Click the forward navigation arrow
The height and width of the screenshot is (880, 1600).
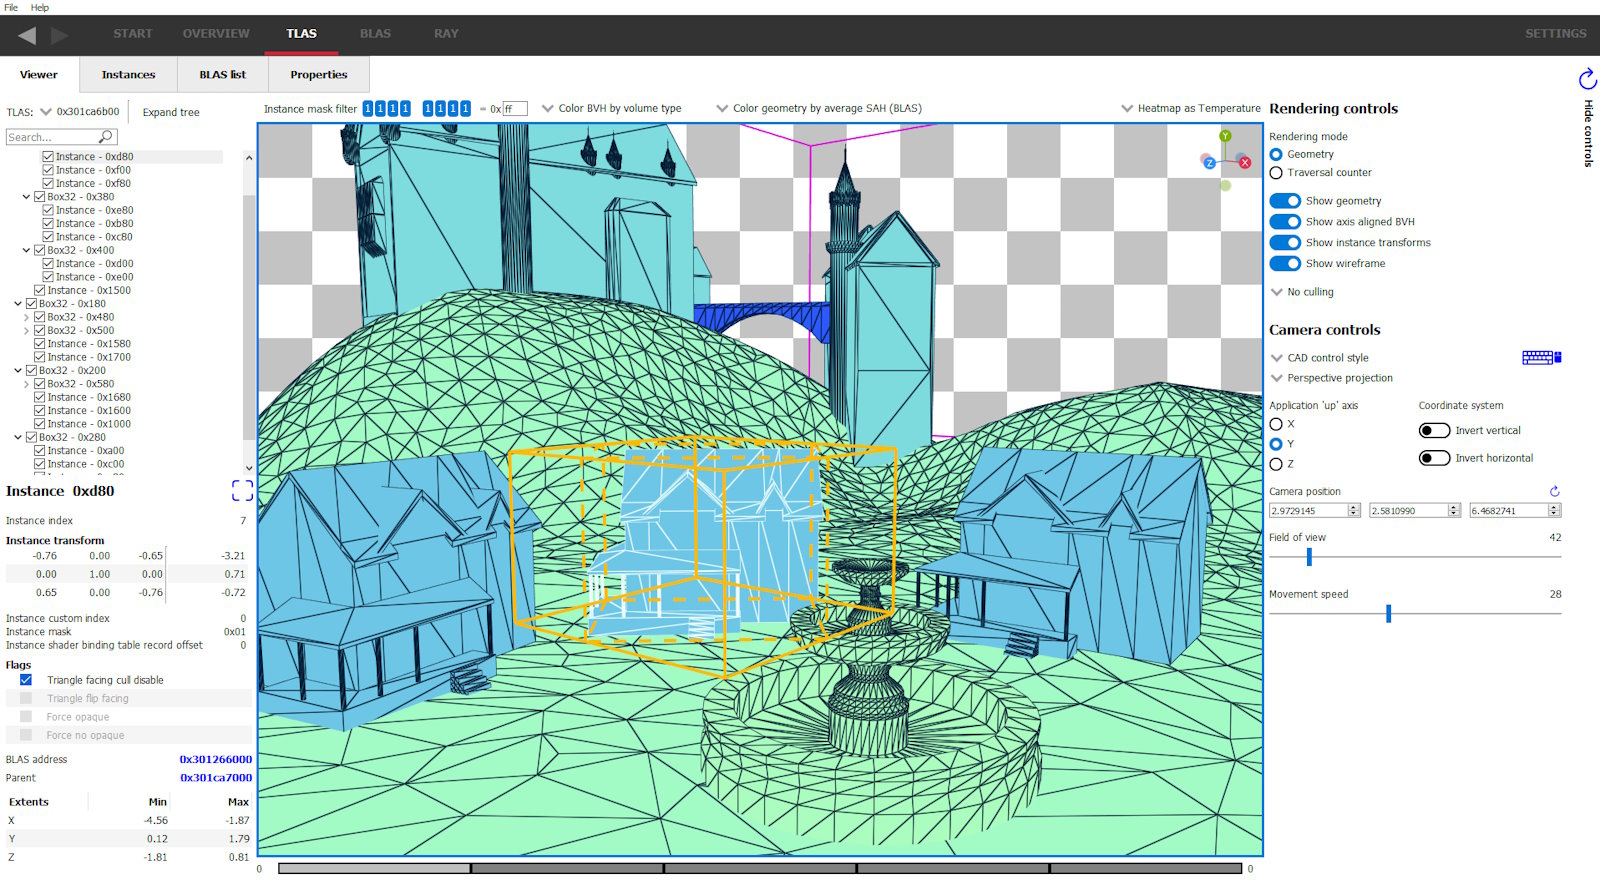pos(60,35)
